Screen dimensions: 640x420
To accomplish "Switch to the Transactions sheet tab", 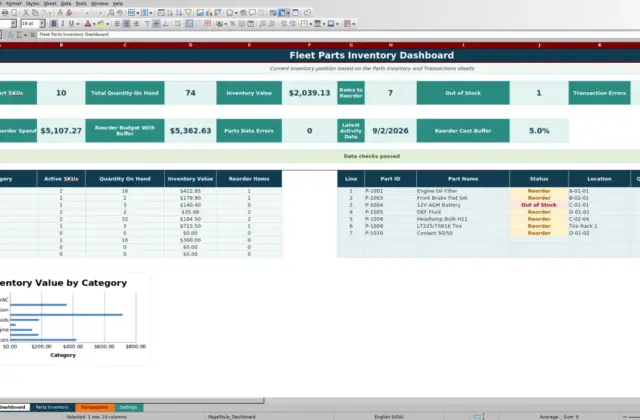I will click(x=95, y=407).
